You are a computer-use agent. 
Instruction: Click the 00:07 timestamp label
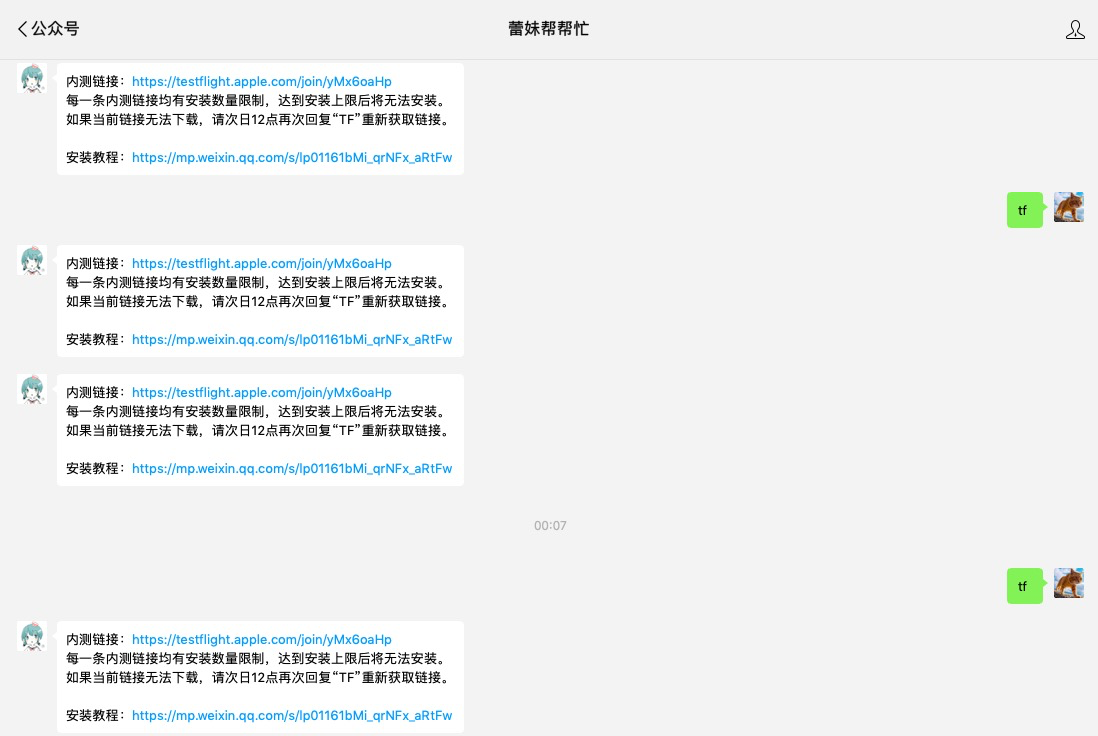click(x=550, y=526)
